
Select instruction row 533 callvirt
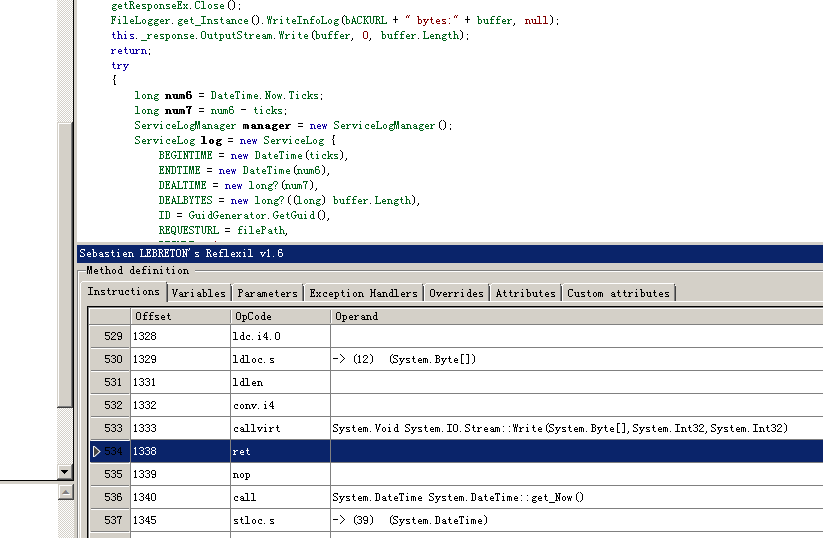tap(456, 428)
